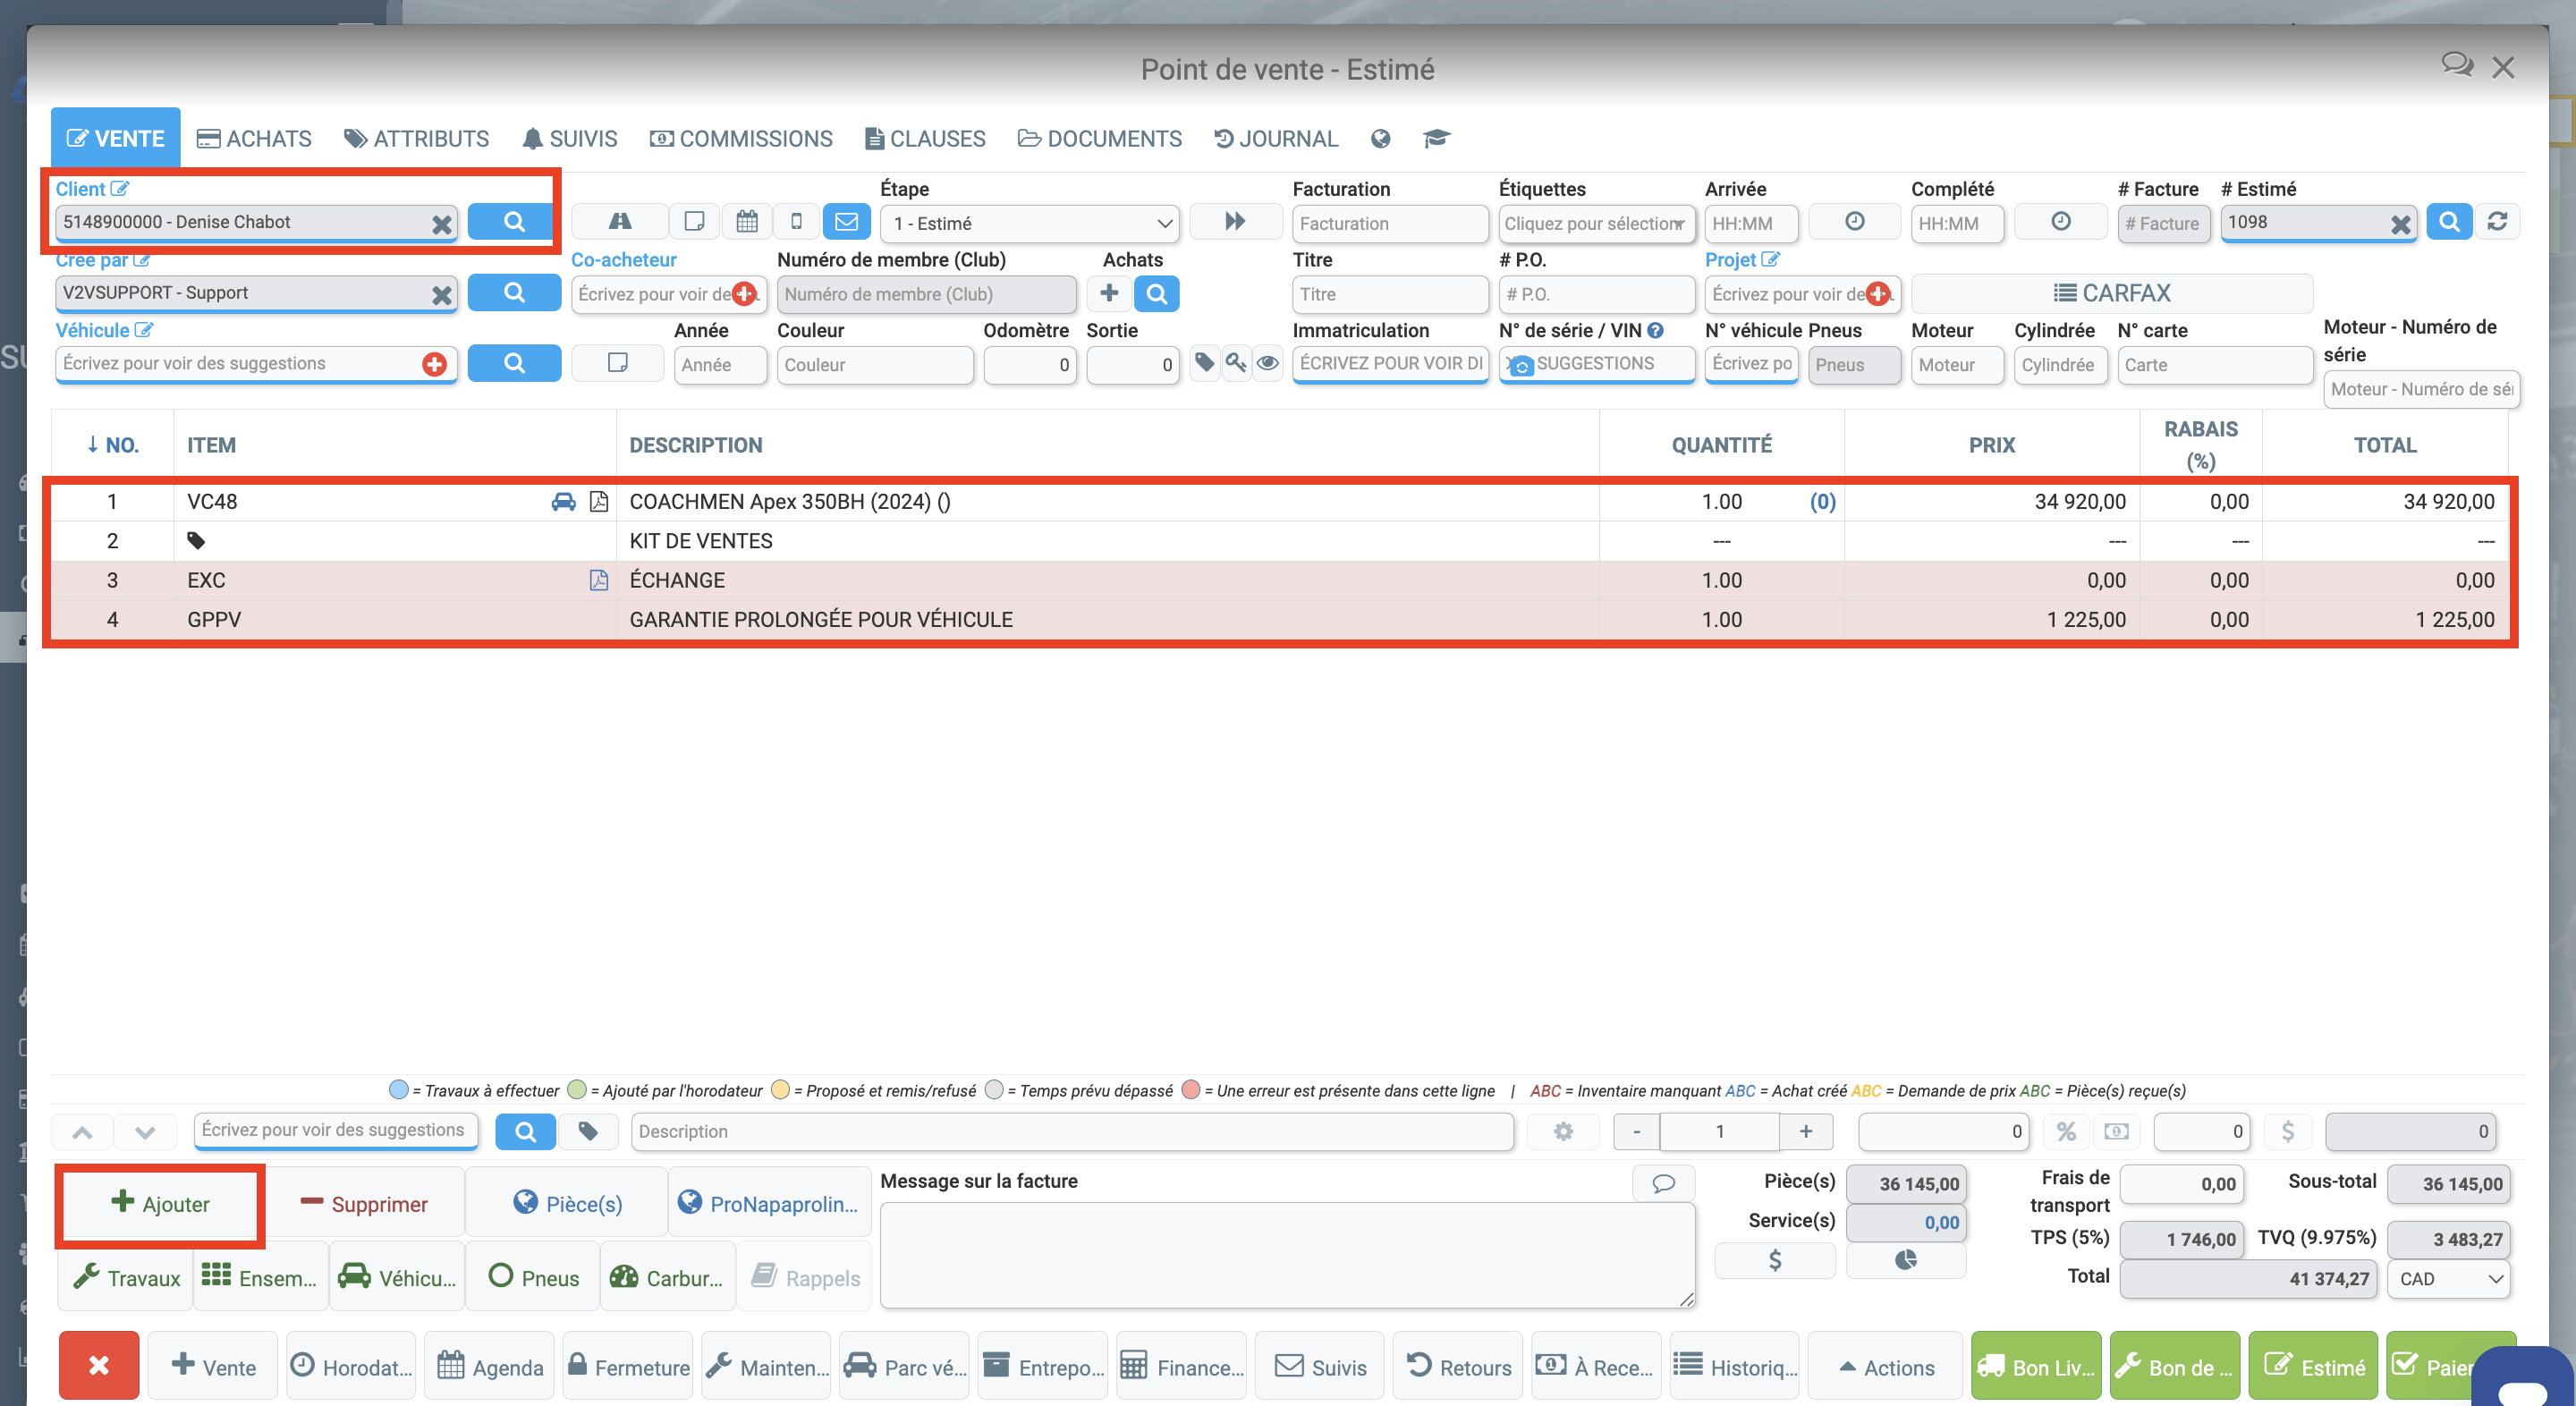Click the Historiq... button

(x=1734, y=1366)
